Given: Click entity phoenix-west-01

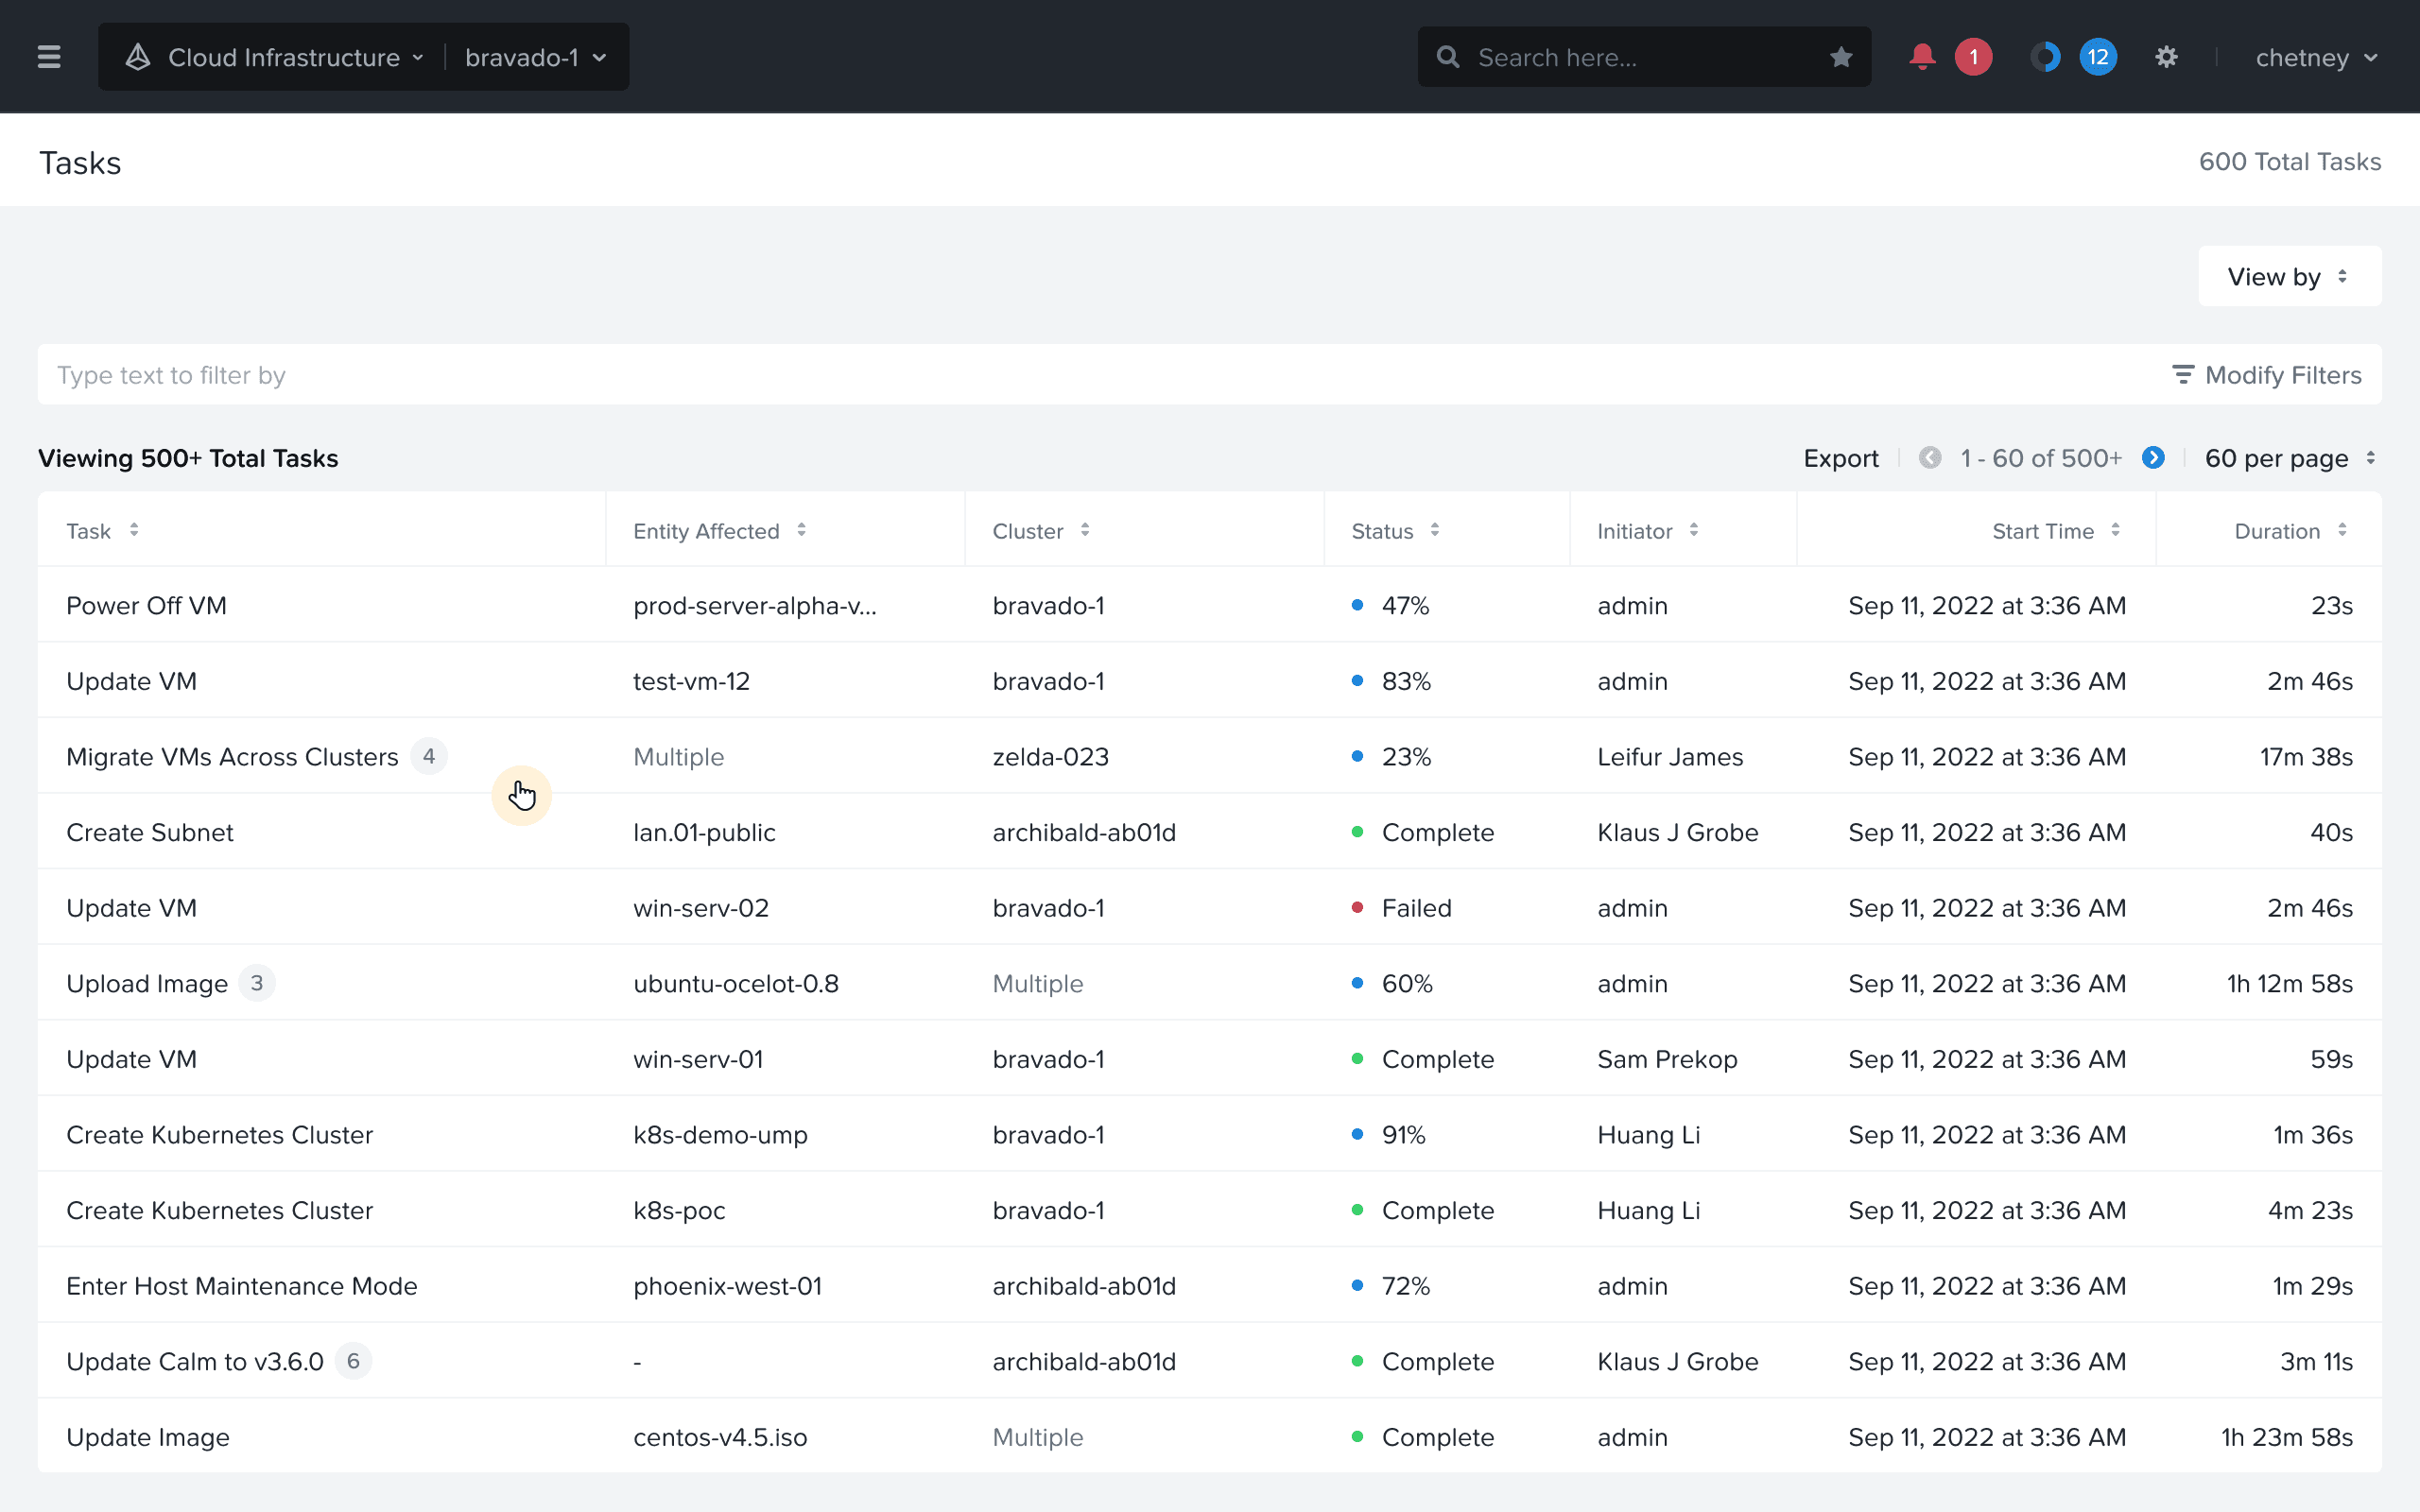Looking at the screenshot, I should [727, 1286].
